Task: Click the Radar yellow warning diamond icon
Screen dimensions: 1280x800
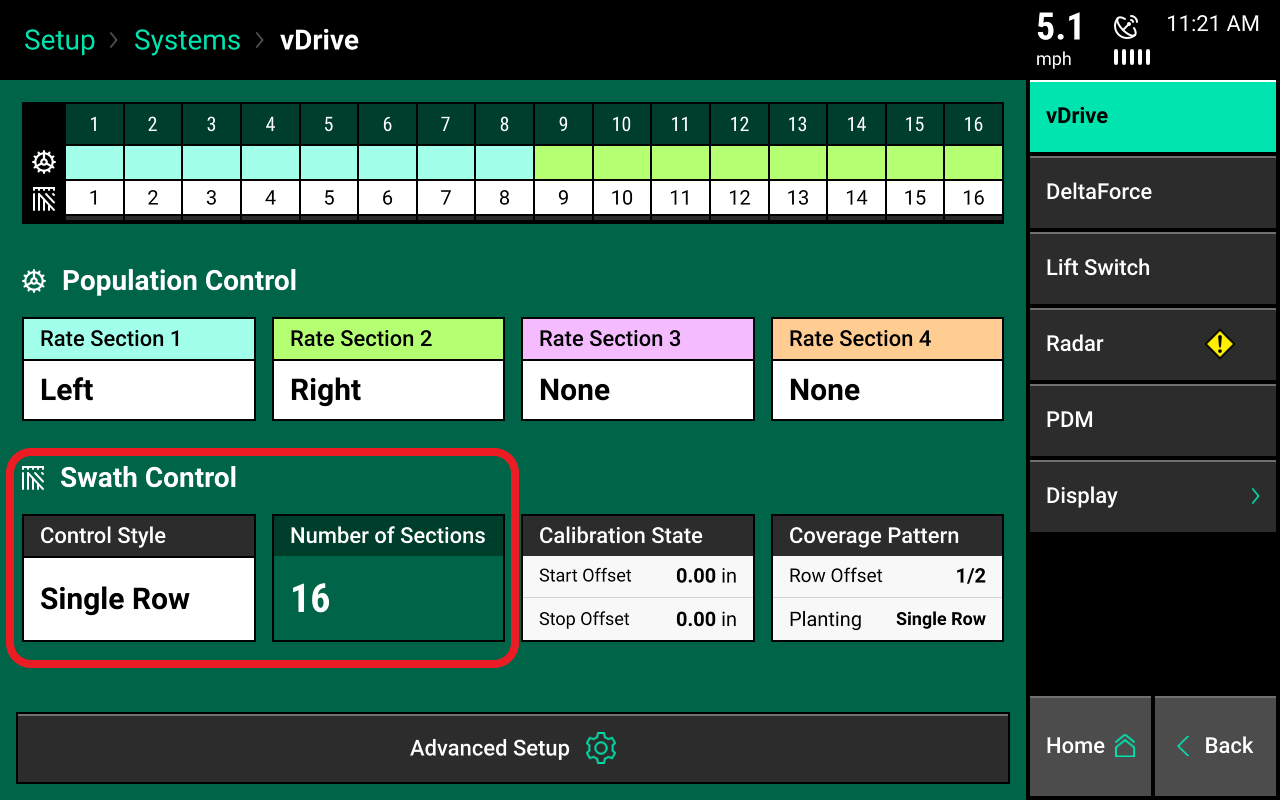Action: pyautogui.click(x=1220, y=344)
